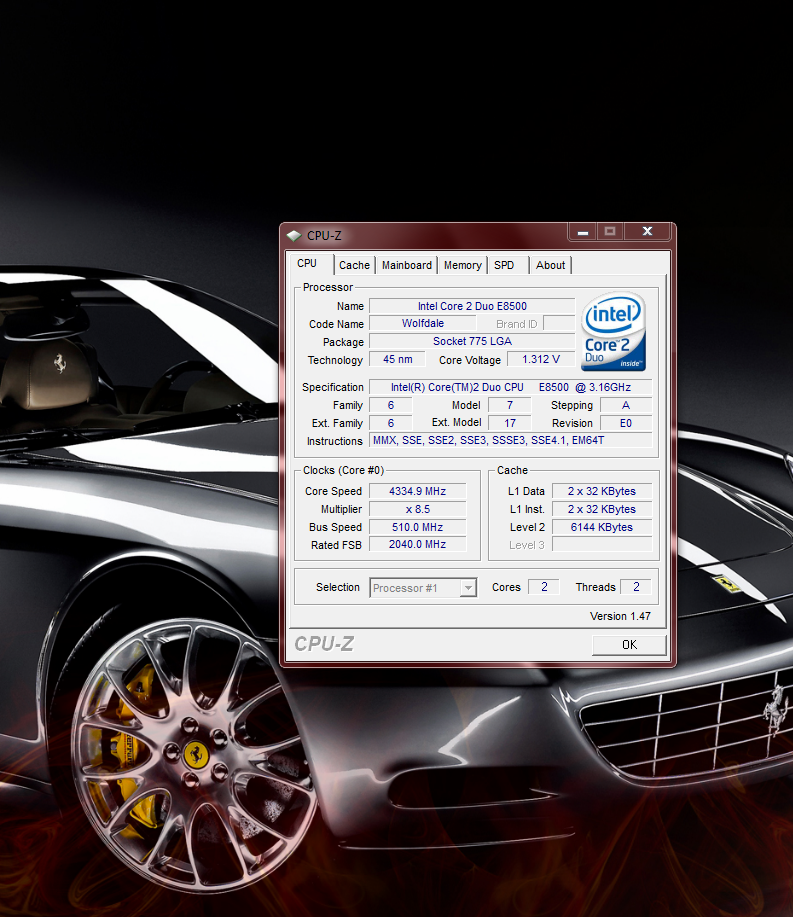793x917 pixels.
Task: Click the Level 2 value 6144 KBytes
Action: click(x=602, y=527)
